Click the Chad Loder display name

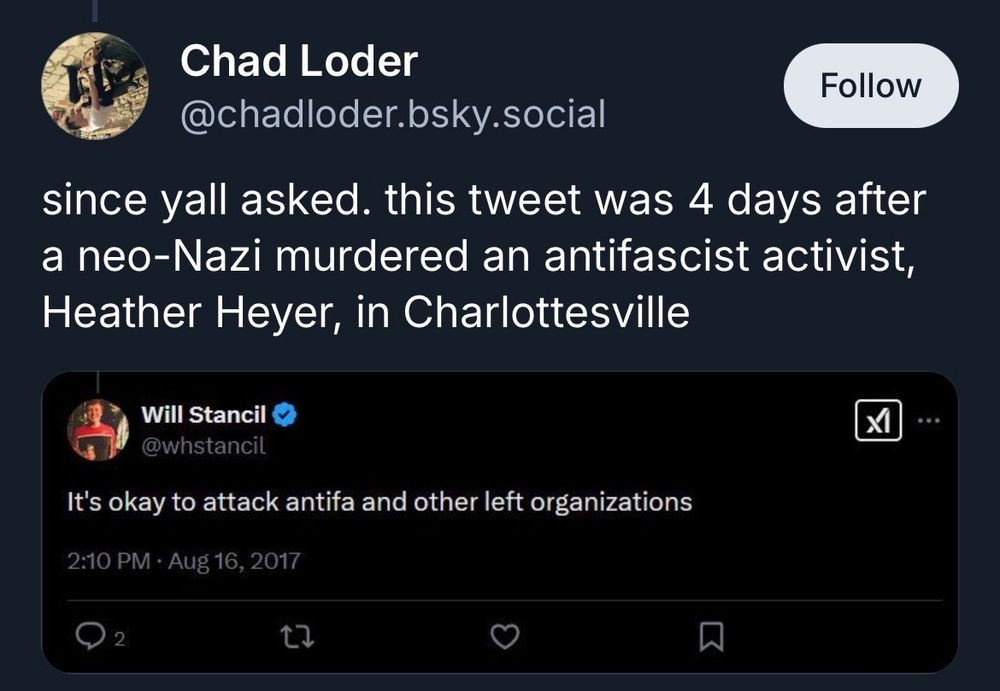(x=298, y=63)
